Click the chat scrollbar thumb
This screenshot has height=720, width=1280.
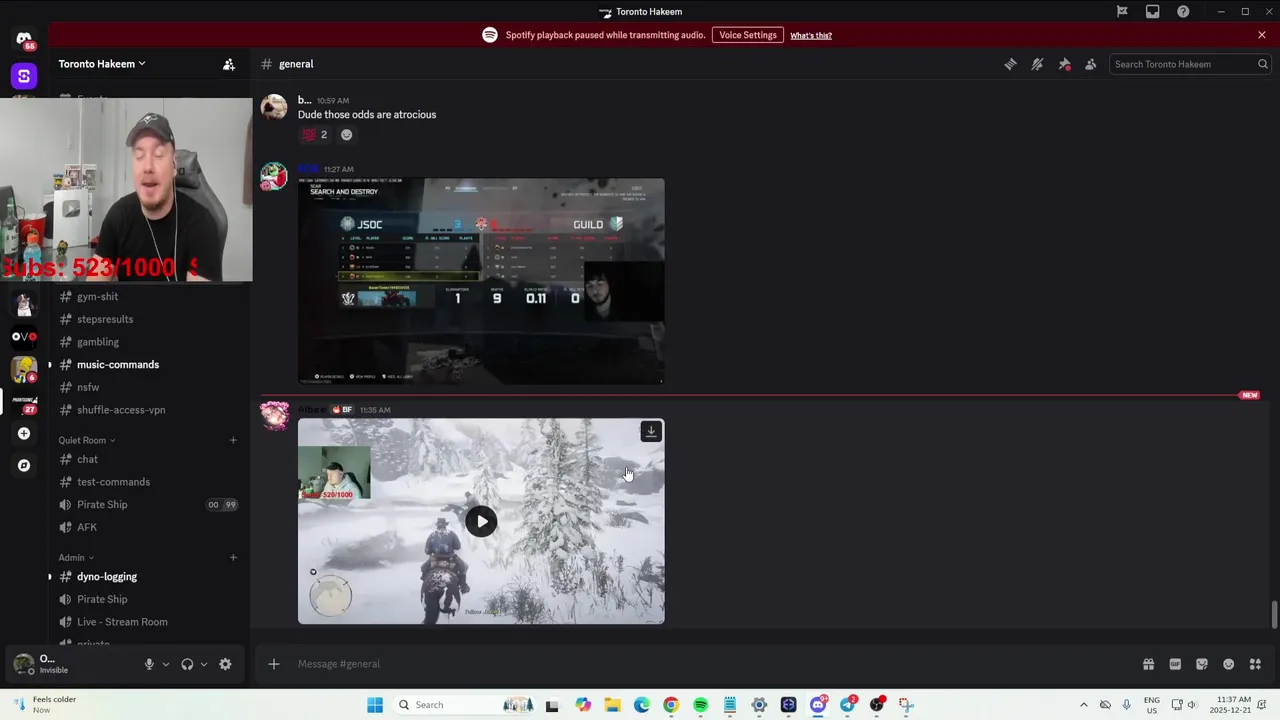point(1274,615)
